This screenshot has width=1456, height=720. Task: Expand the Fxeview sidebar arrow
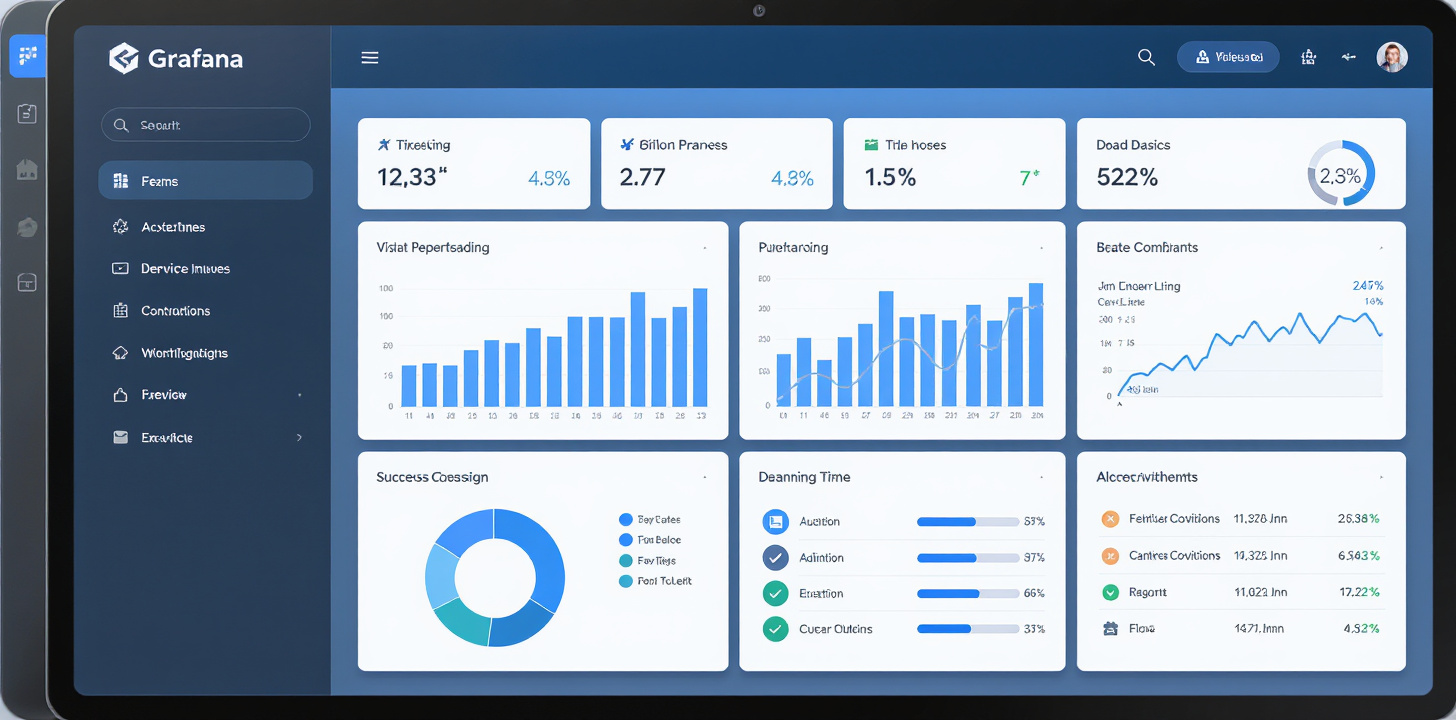[x=299, y=396]
